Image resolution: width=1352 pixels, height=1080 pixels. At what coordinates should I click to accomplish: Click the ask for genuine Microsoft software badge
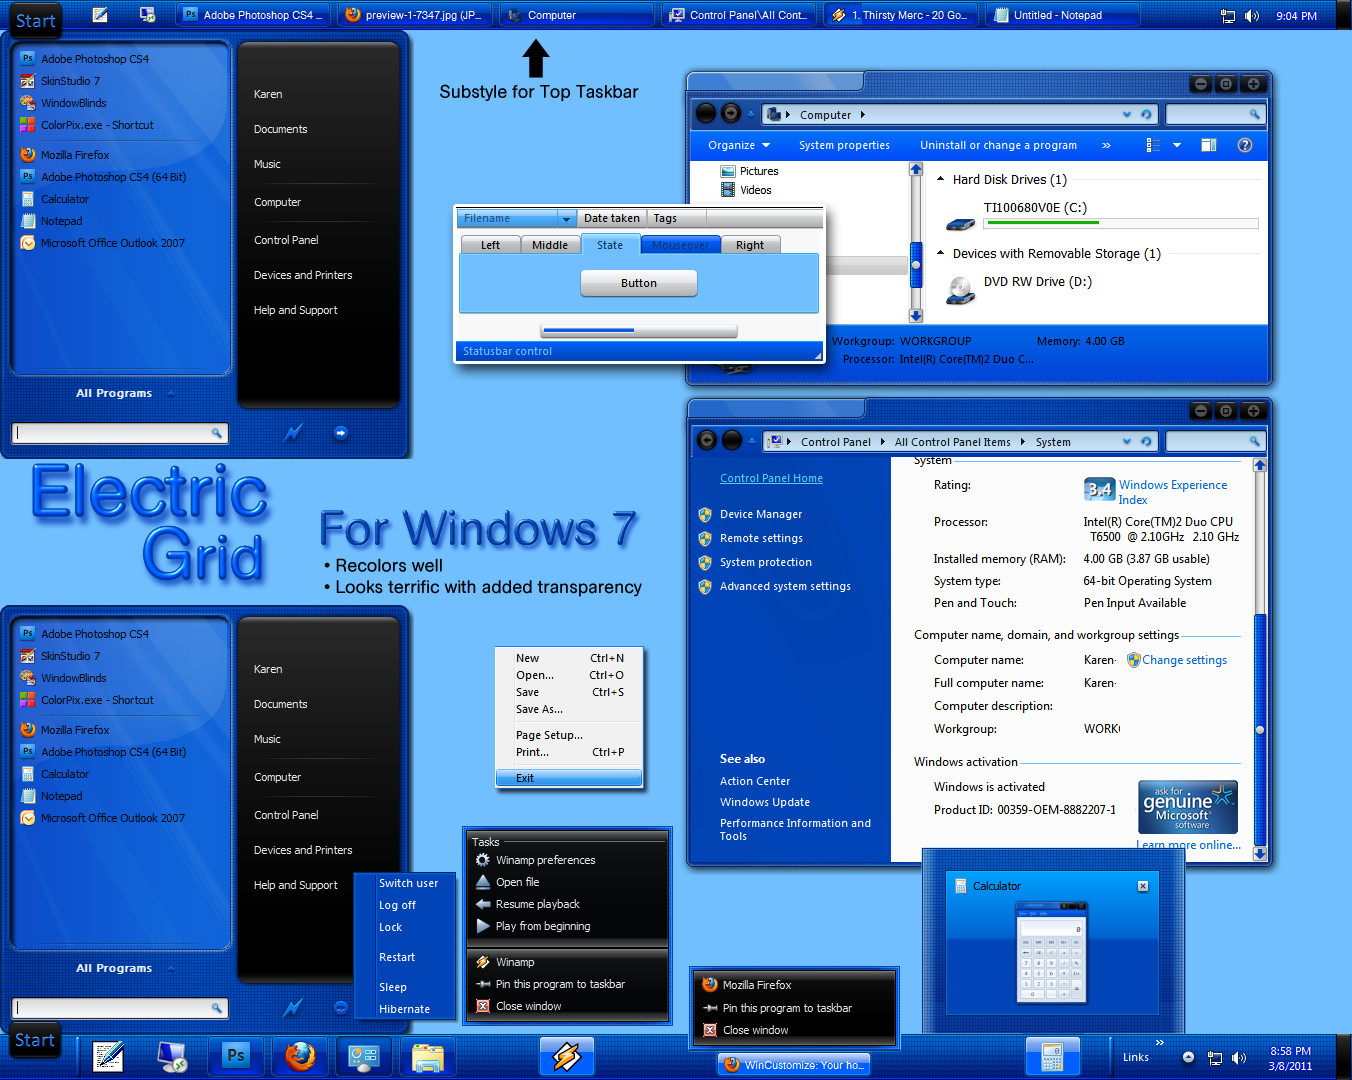pyautogui.click(x=1188, y=807)
